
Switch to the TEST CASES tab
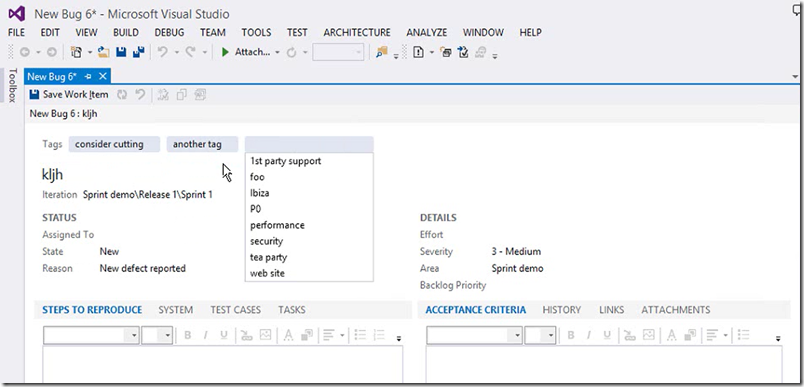(235, 310)
